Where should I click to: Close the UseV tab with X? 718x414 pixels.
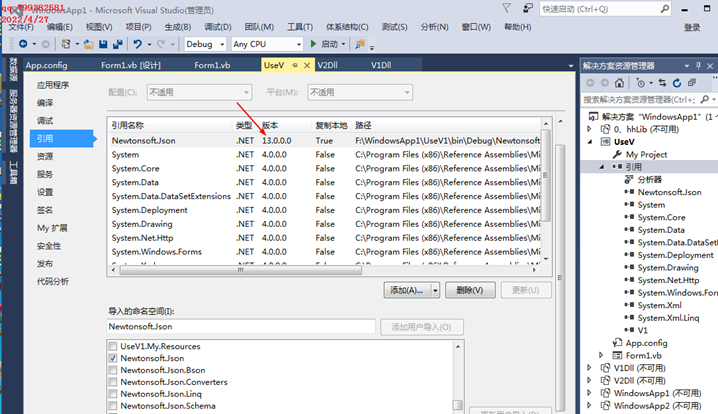307,65
